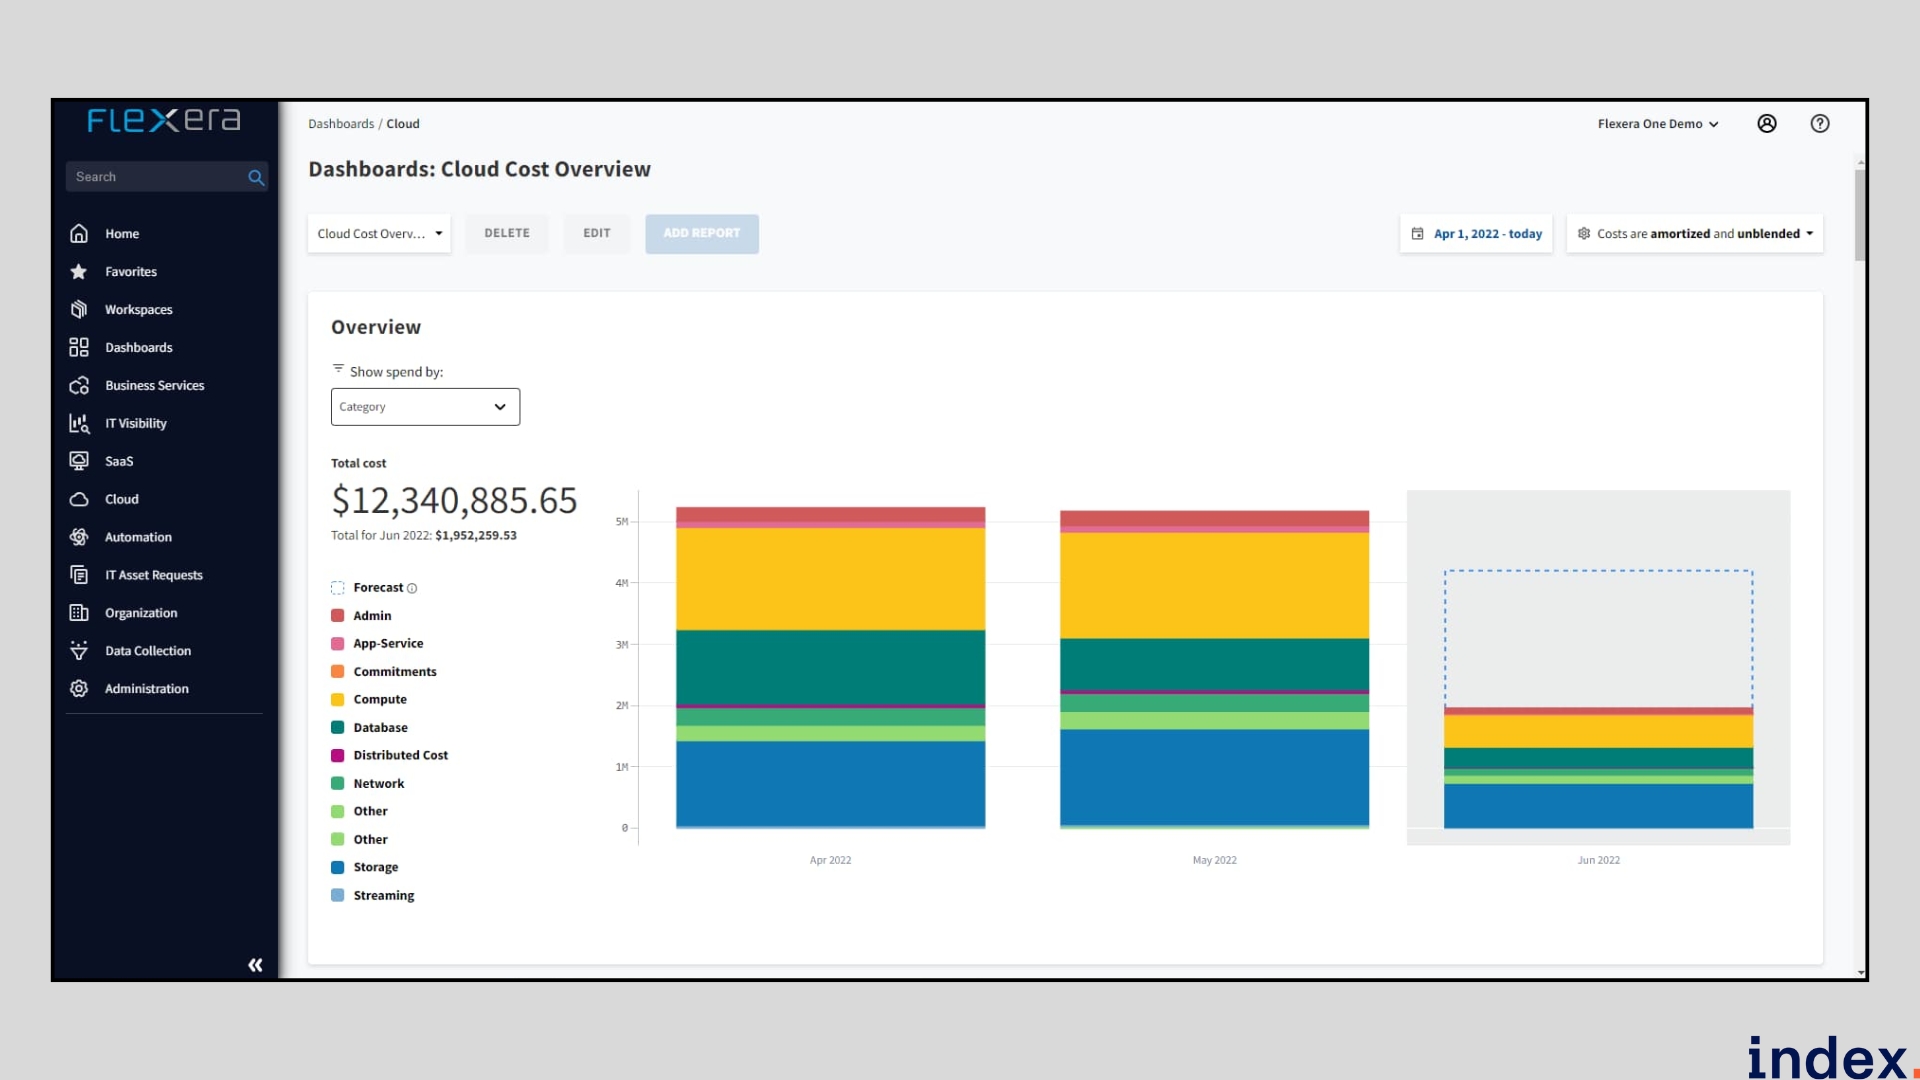Click the Automation sidebar icon
Screen dimensions: 1920x1080
79,537
